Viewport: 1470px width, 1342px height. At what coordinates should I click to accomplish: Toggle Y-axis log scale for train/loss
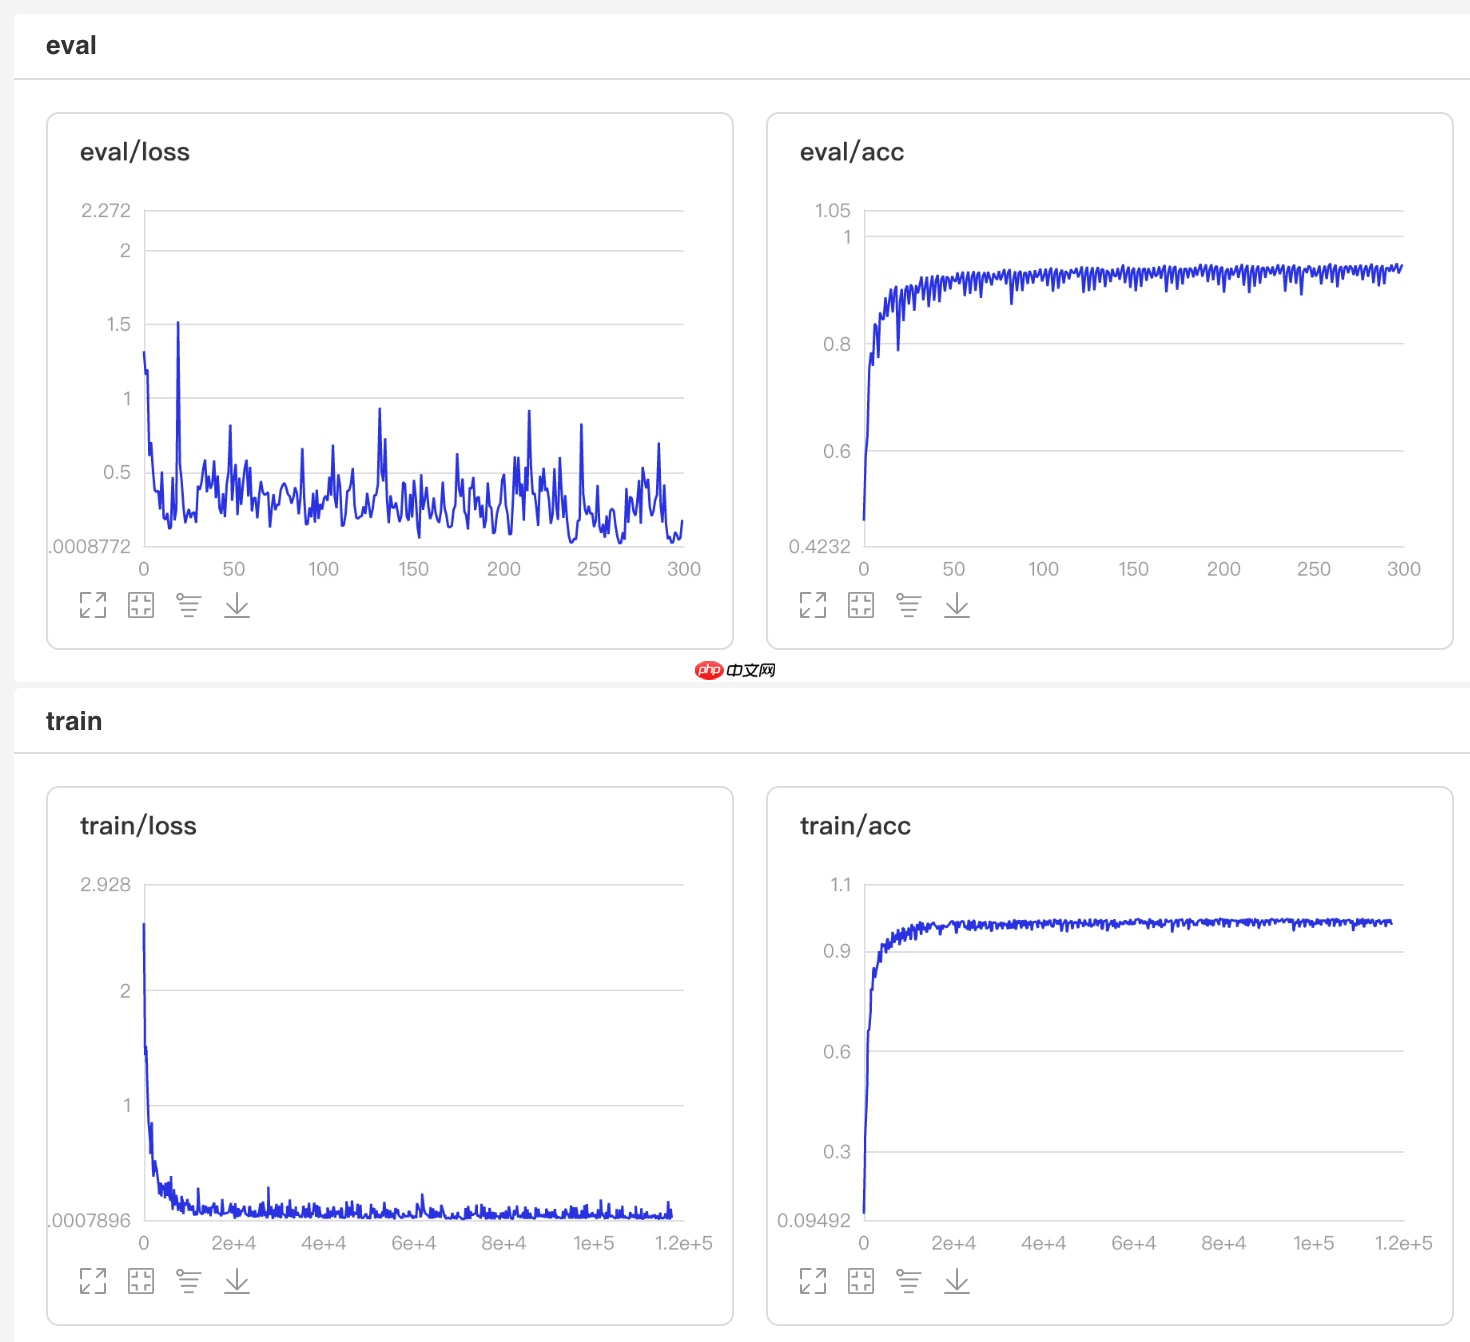pyautogui.click(x=189, y=1281)
